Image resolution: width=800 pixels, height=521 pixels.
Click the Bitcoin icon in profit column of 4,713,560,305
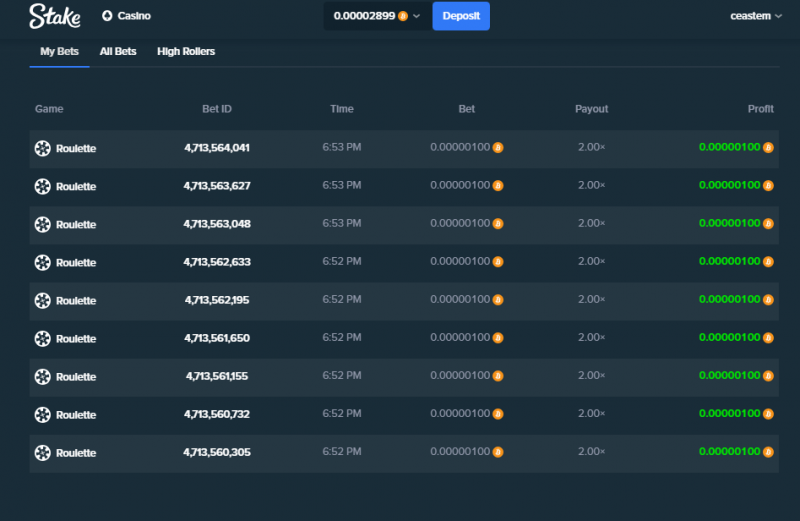click(x=768, y=452)
